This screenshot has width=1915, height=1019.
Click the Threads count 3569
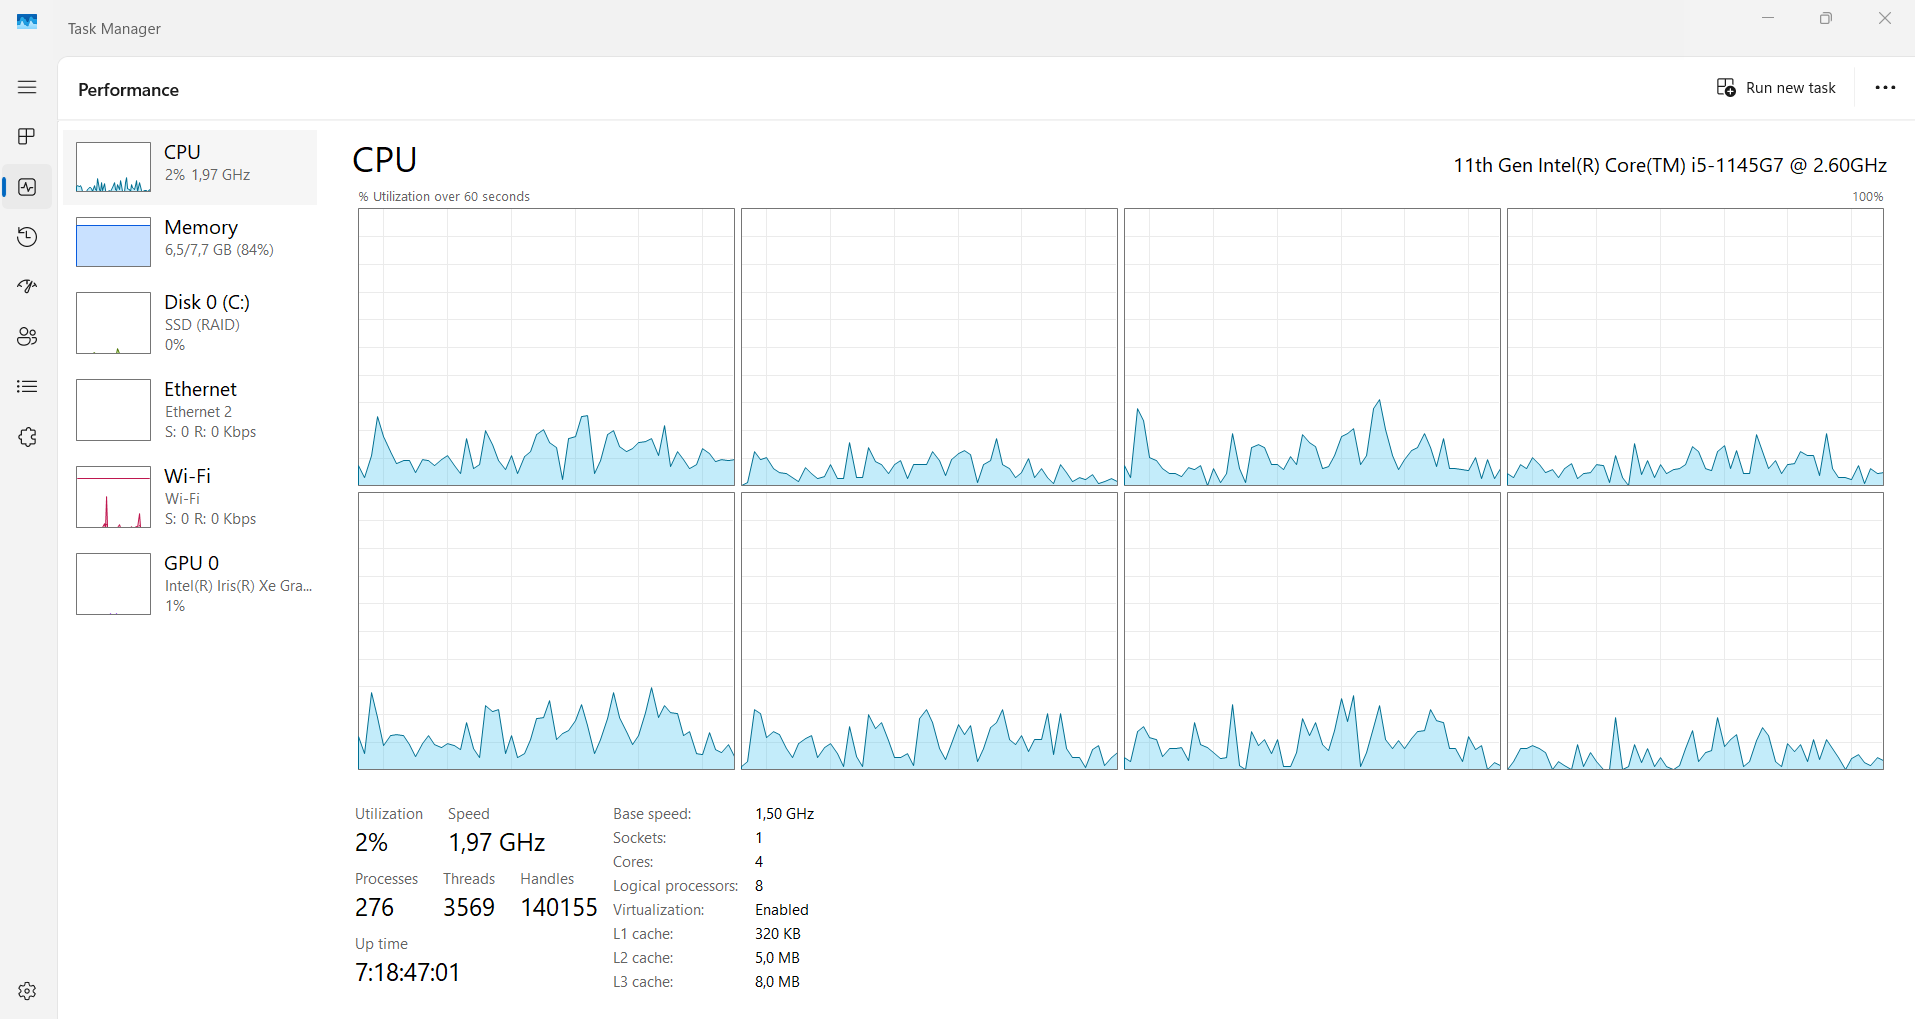tap(469, 907)
